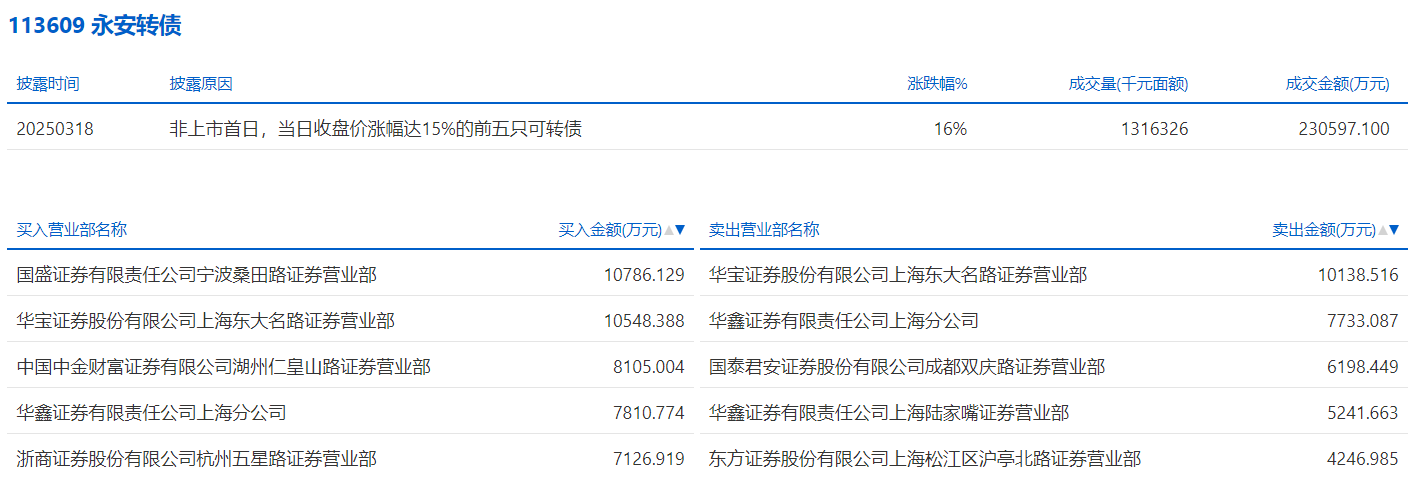Select seller 华鑫证券上海陆家嘴证券营业部
Screen dimensions: 1417x478
[889, 412]
